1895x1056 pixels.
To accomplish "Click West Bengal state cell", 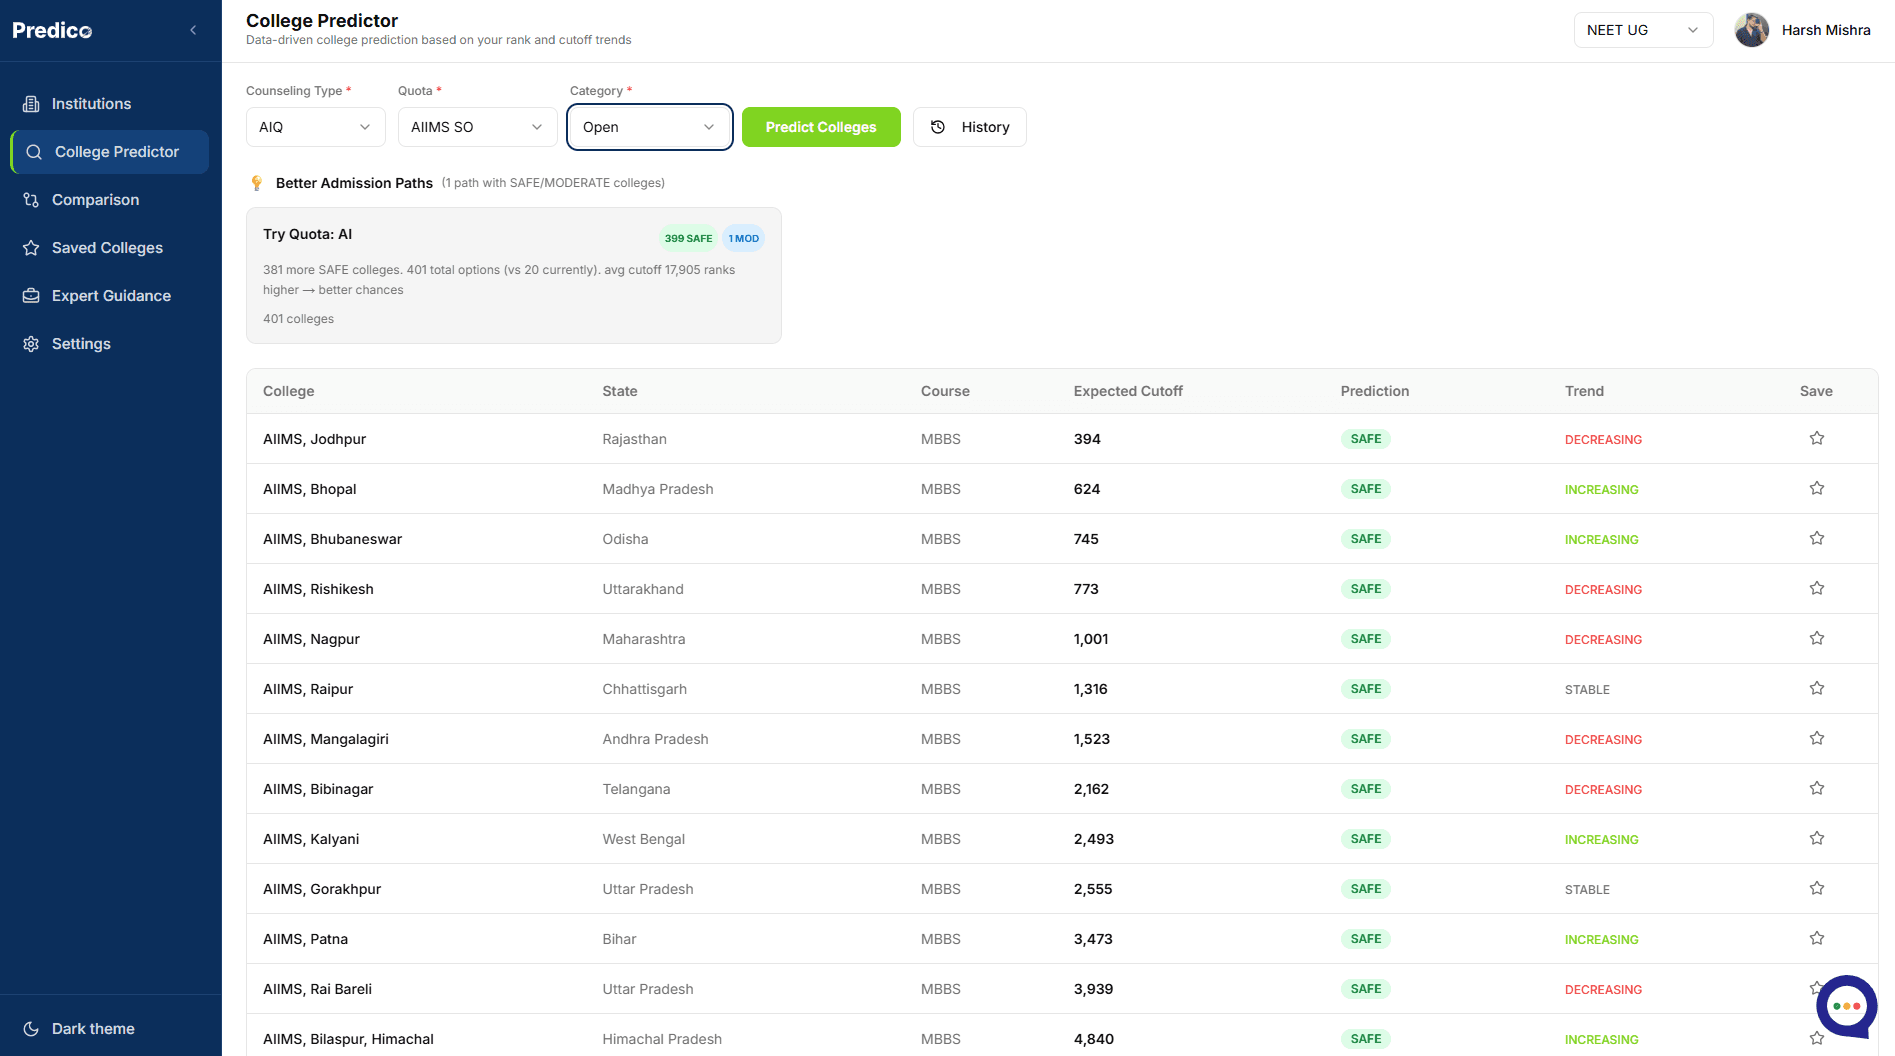I will (644, 839).
